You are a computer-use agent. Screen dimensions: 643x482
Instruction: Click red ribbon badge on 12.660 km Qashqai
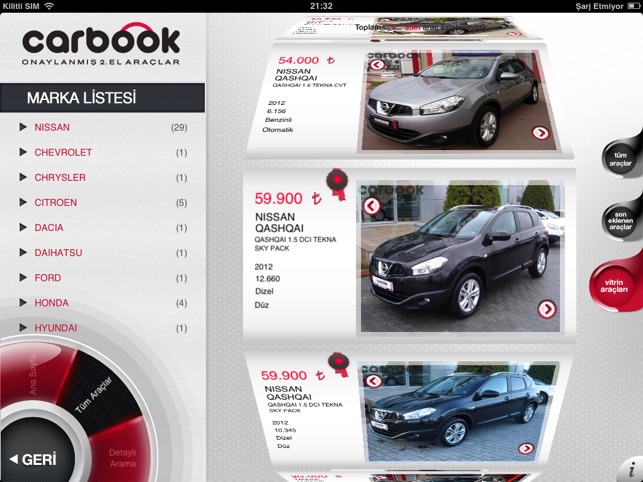tap(337, 184)
